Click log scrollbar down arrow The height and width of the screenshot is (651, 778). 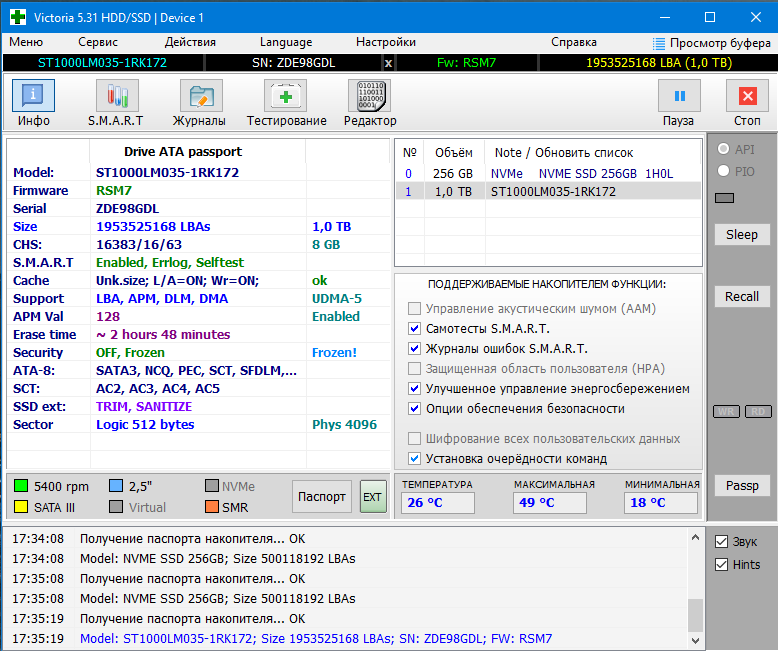tap(695, 640)
